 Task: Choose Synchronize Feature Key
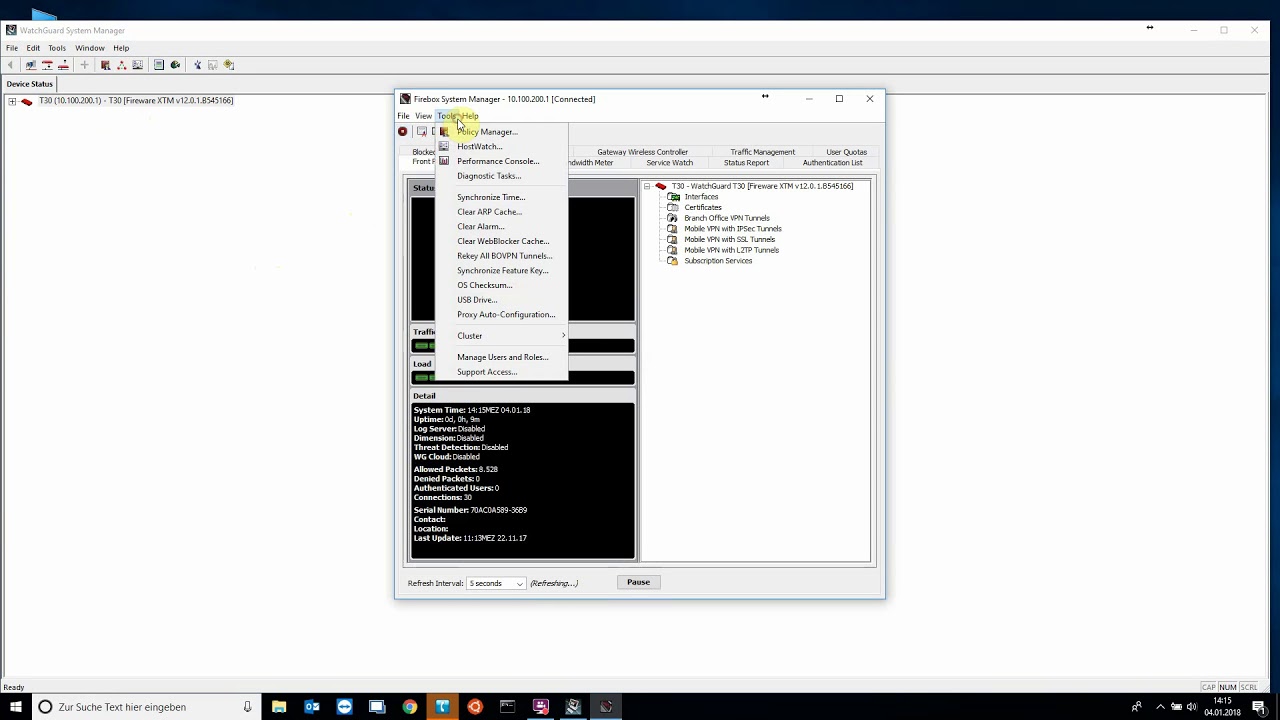503,270
